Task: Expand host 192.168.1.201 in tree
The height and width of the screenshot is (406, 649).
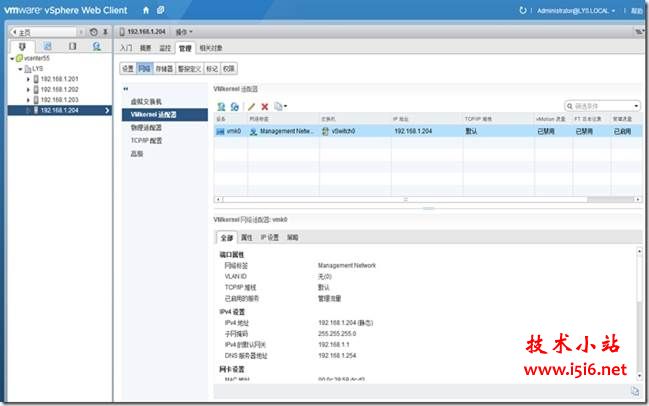Action: (x=28, y=79)
